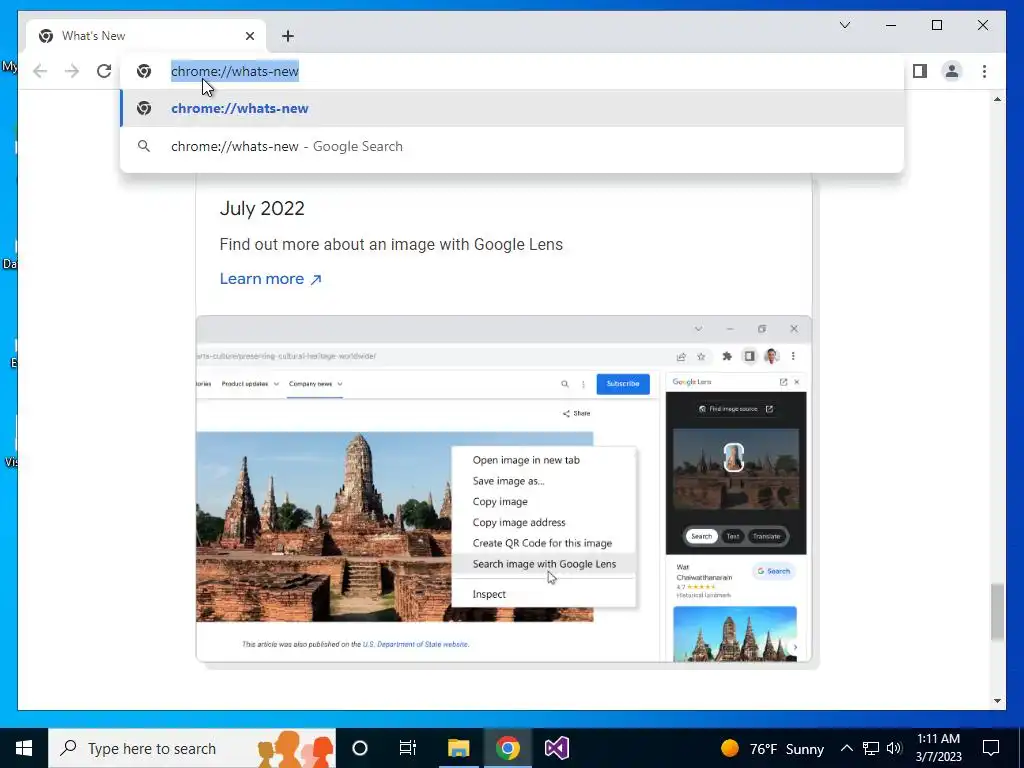Screen dimensions: 1024x768
Task: Close the What's New tab
Action: click(249, 36)
